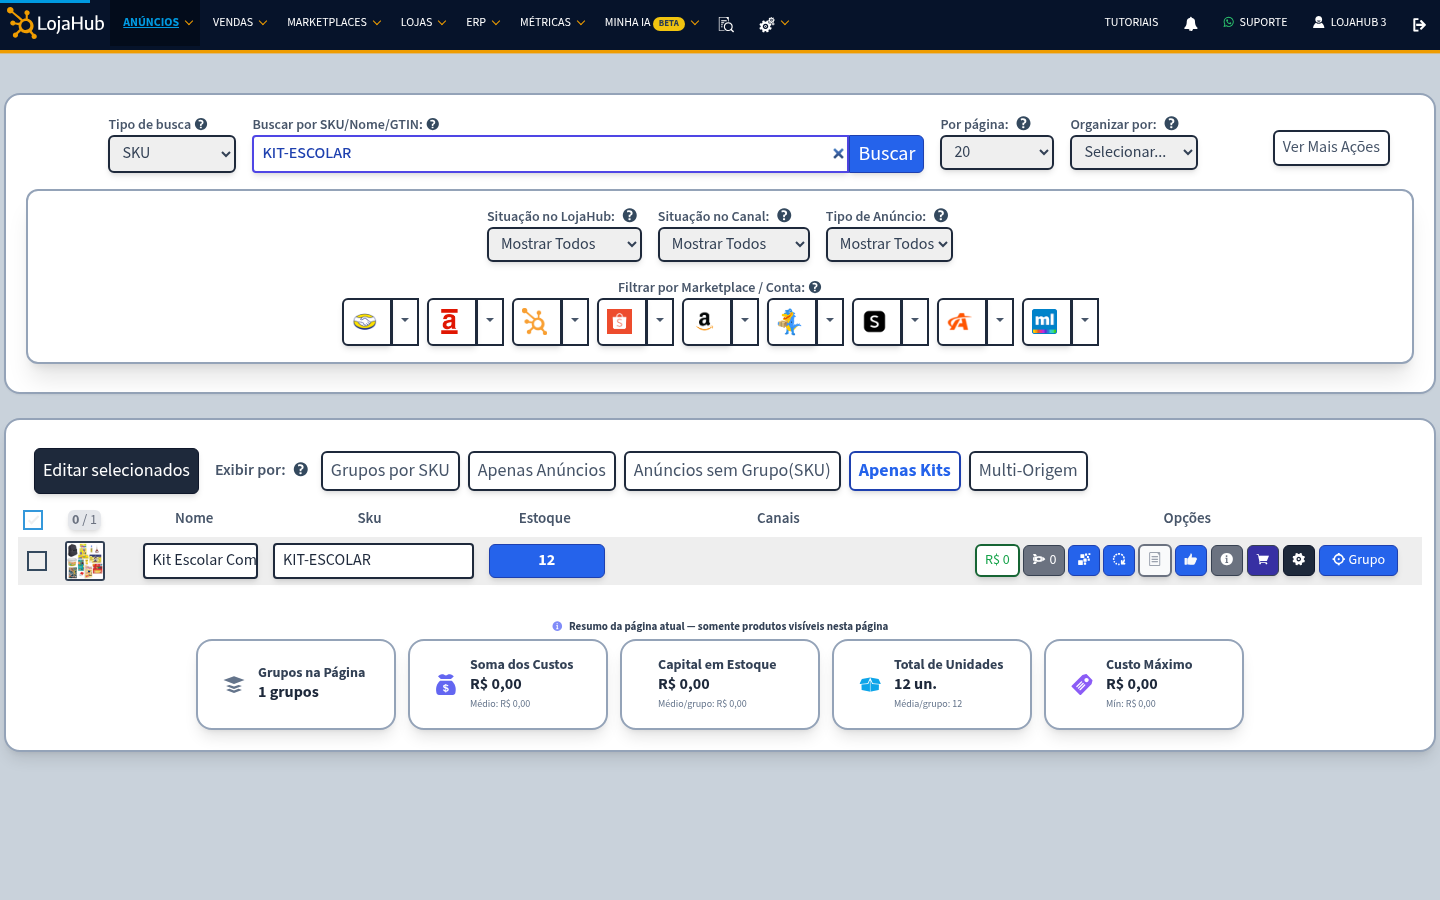Image resolution: width=1440 pixels, height=900 pixels.
Task: Open the SUPORTE WhatsApp link
Action: [x=1255, y=23]
